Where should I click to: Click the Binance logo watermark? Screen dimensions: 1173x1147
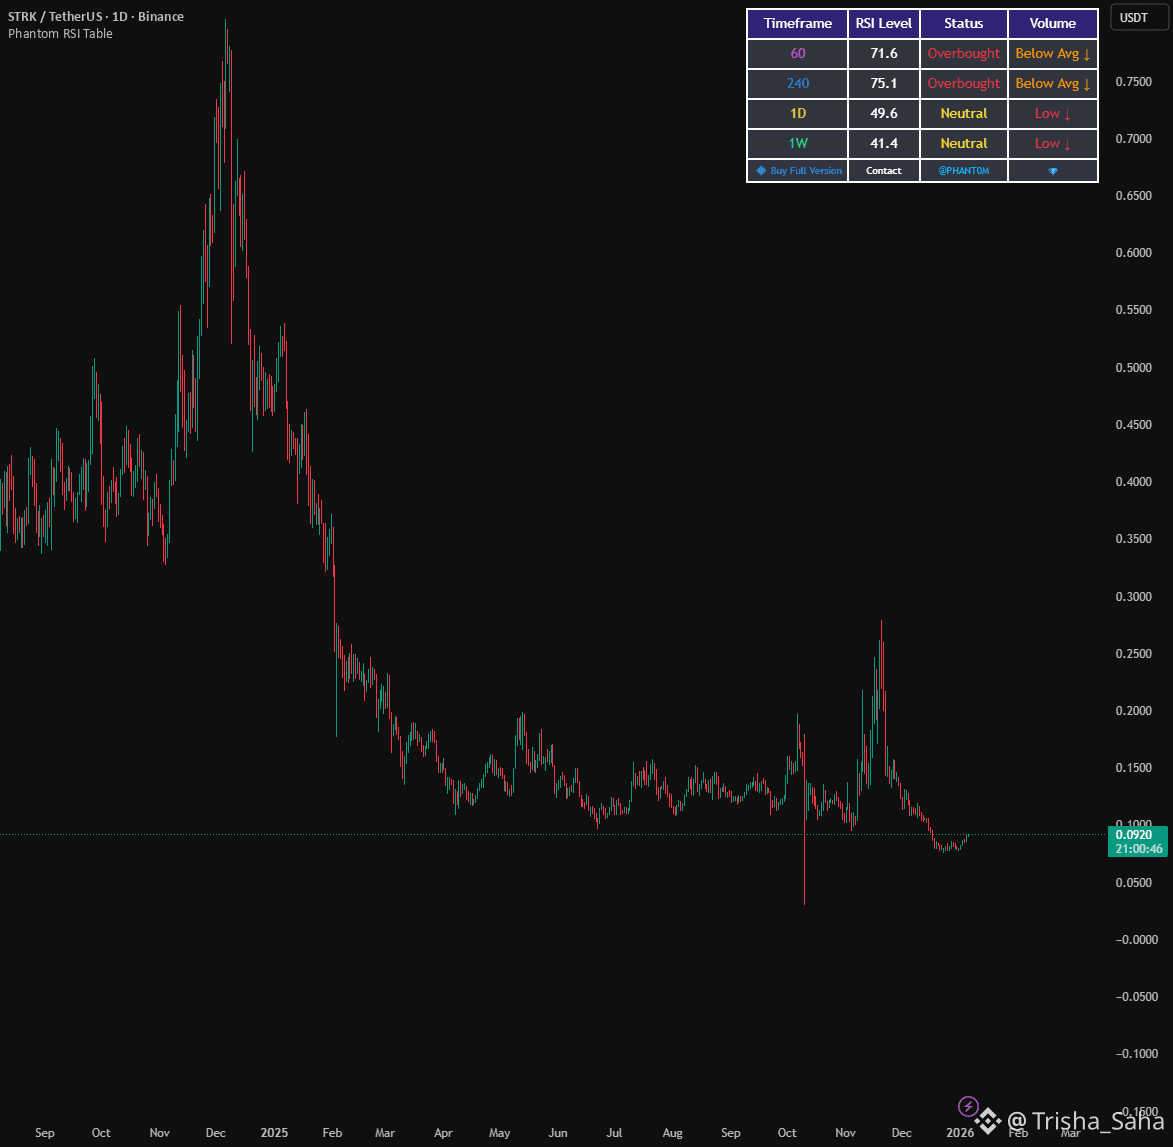pyautogui.click(x=987, y=1121)
